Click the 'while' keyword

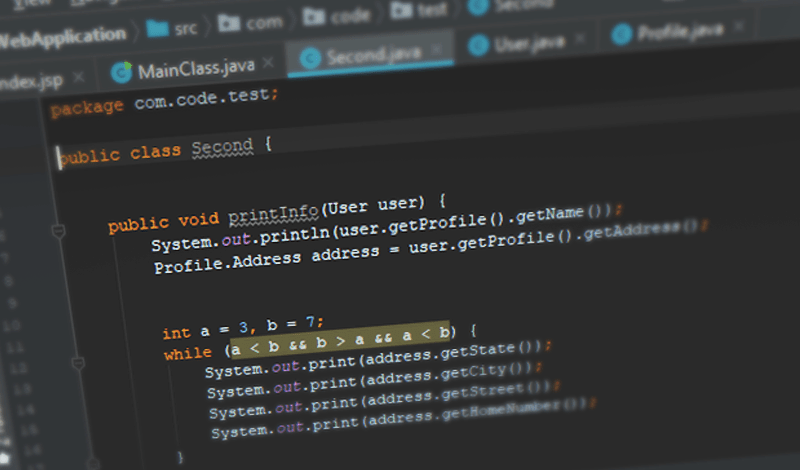click(x=188, y=353)
